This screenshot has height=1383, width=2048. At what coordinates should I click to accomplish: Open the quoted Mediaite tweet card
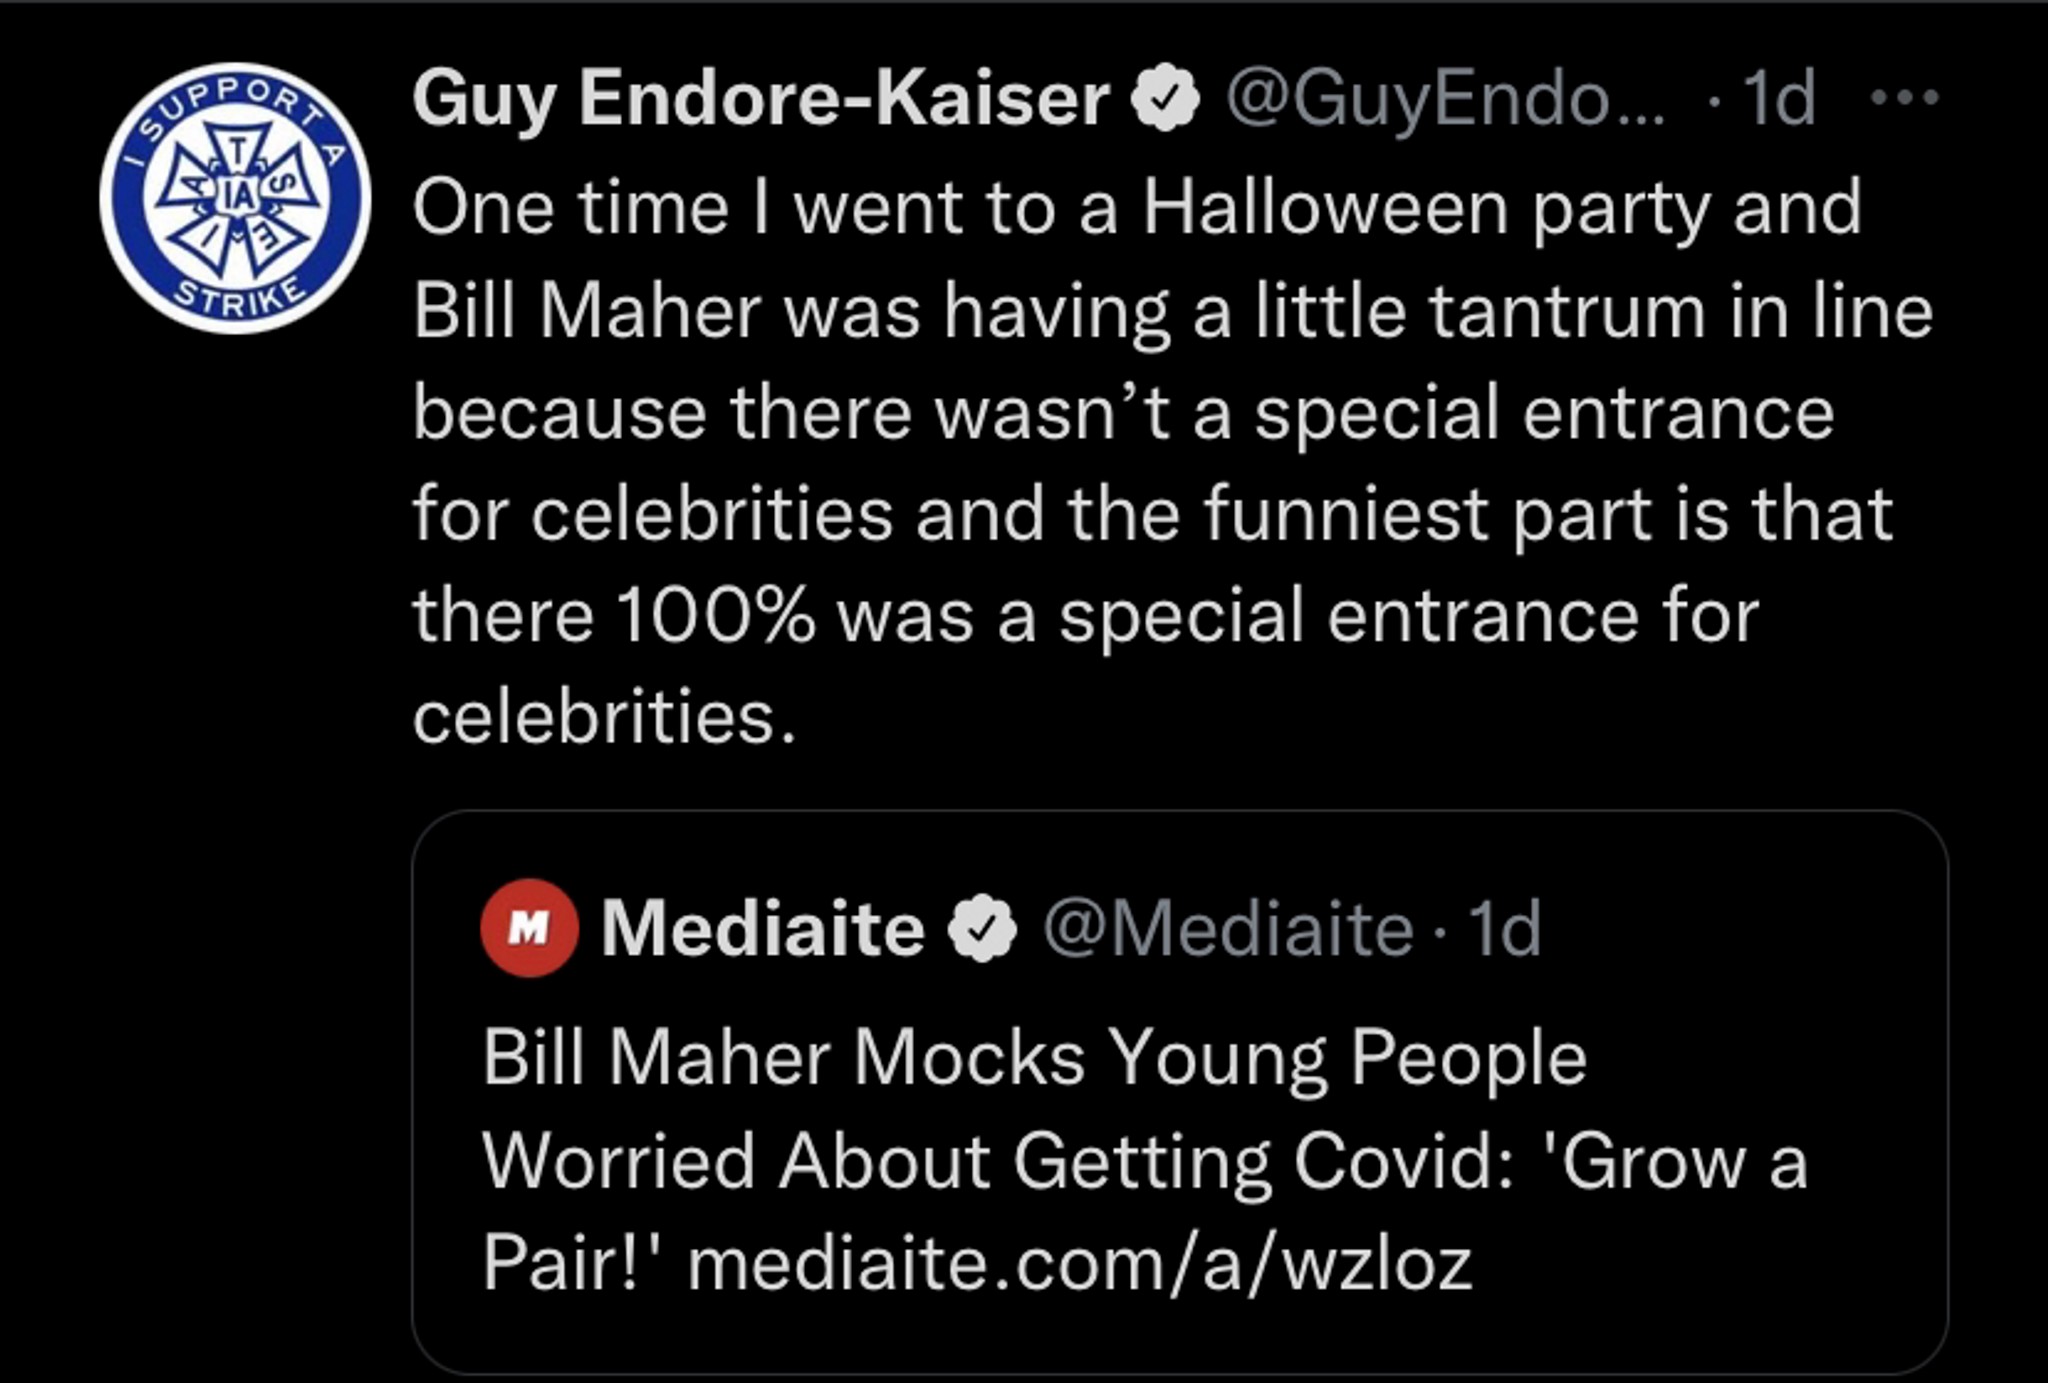pyautogui.click(x=1180, y=1092)
